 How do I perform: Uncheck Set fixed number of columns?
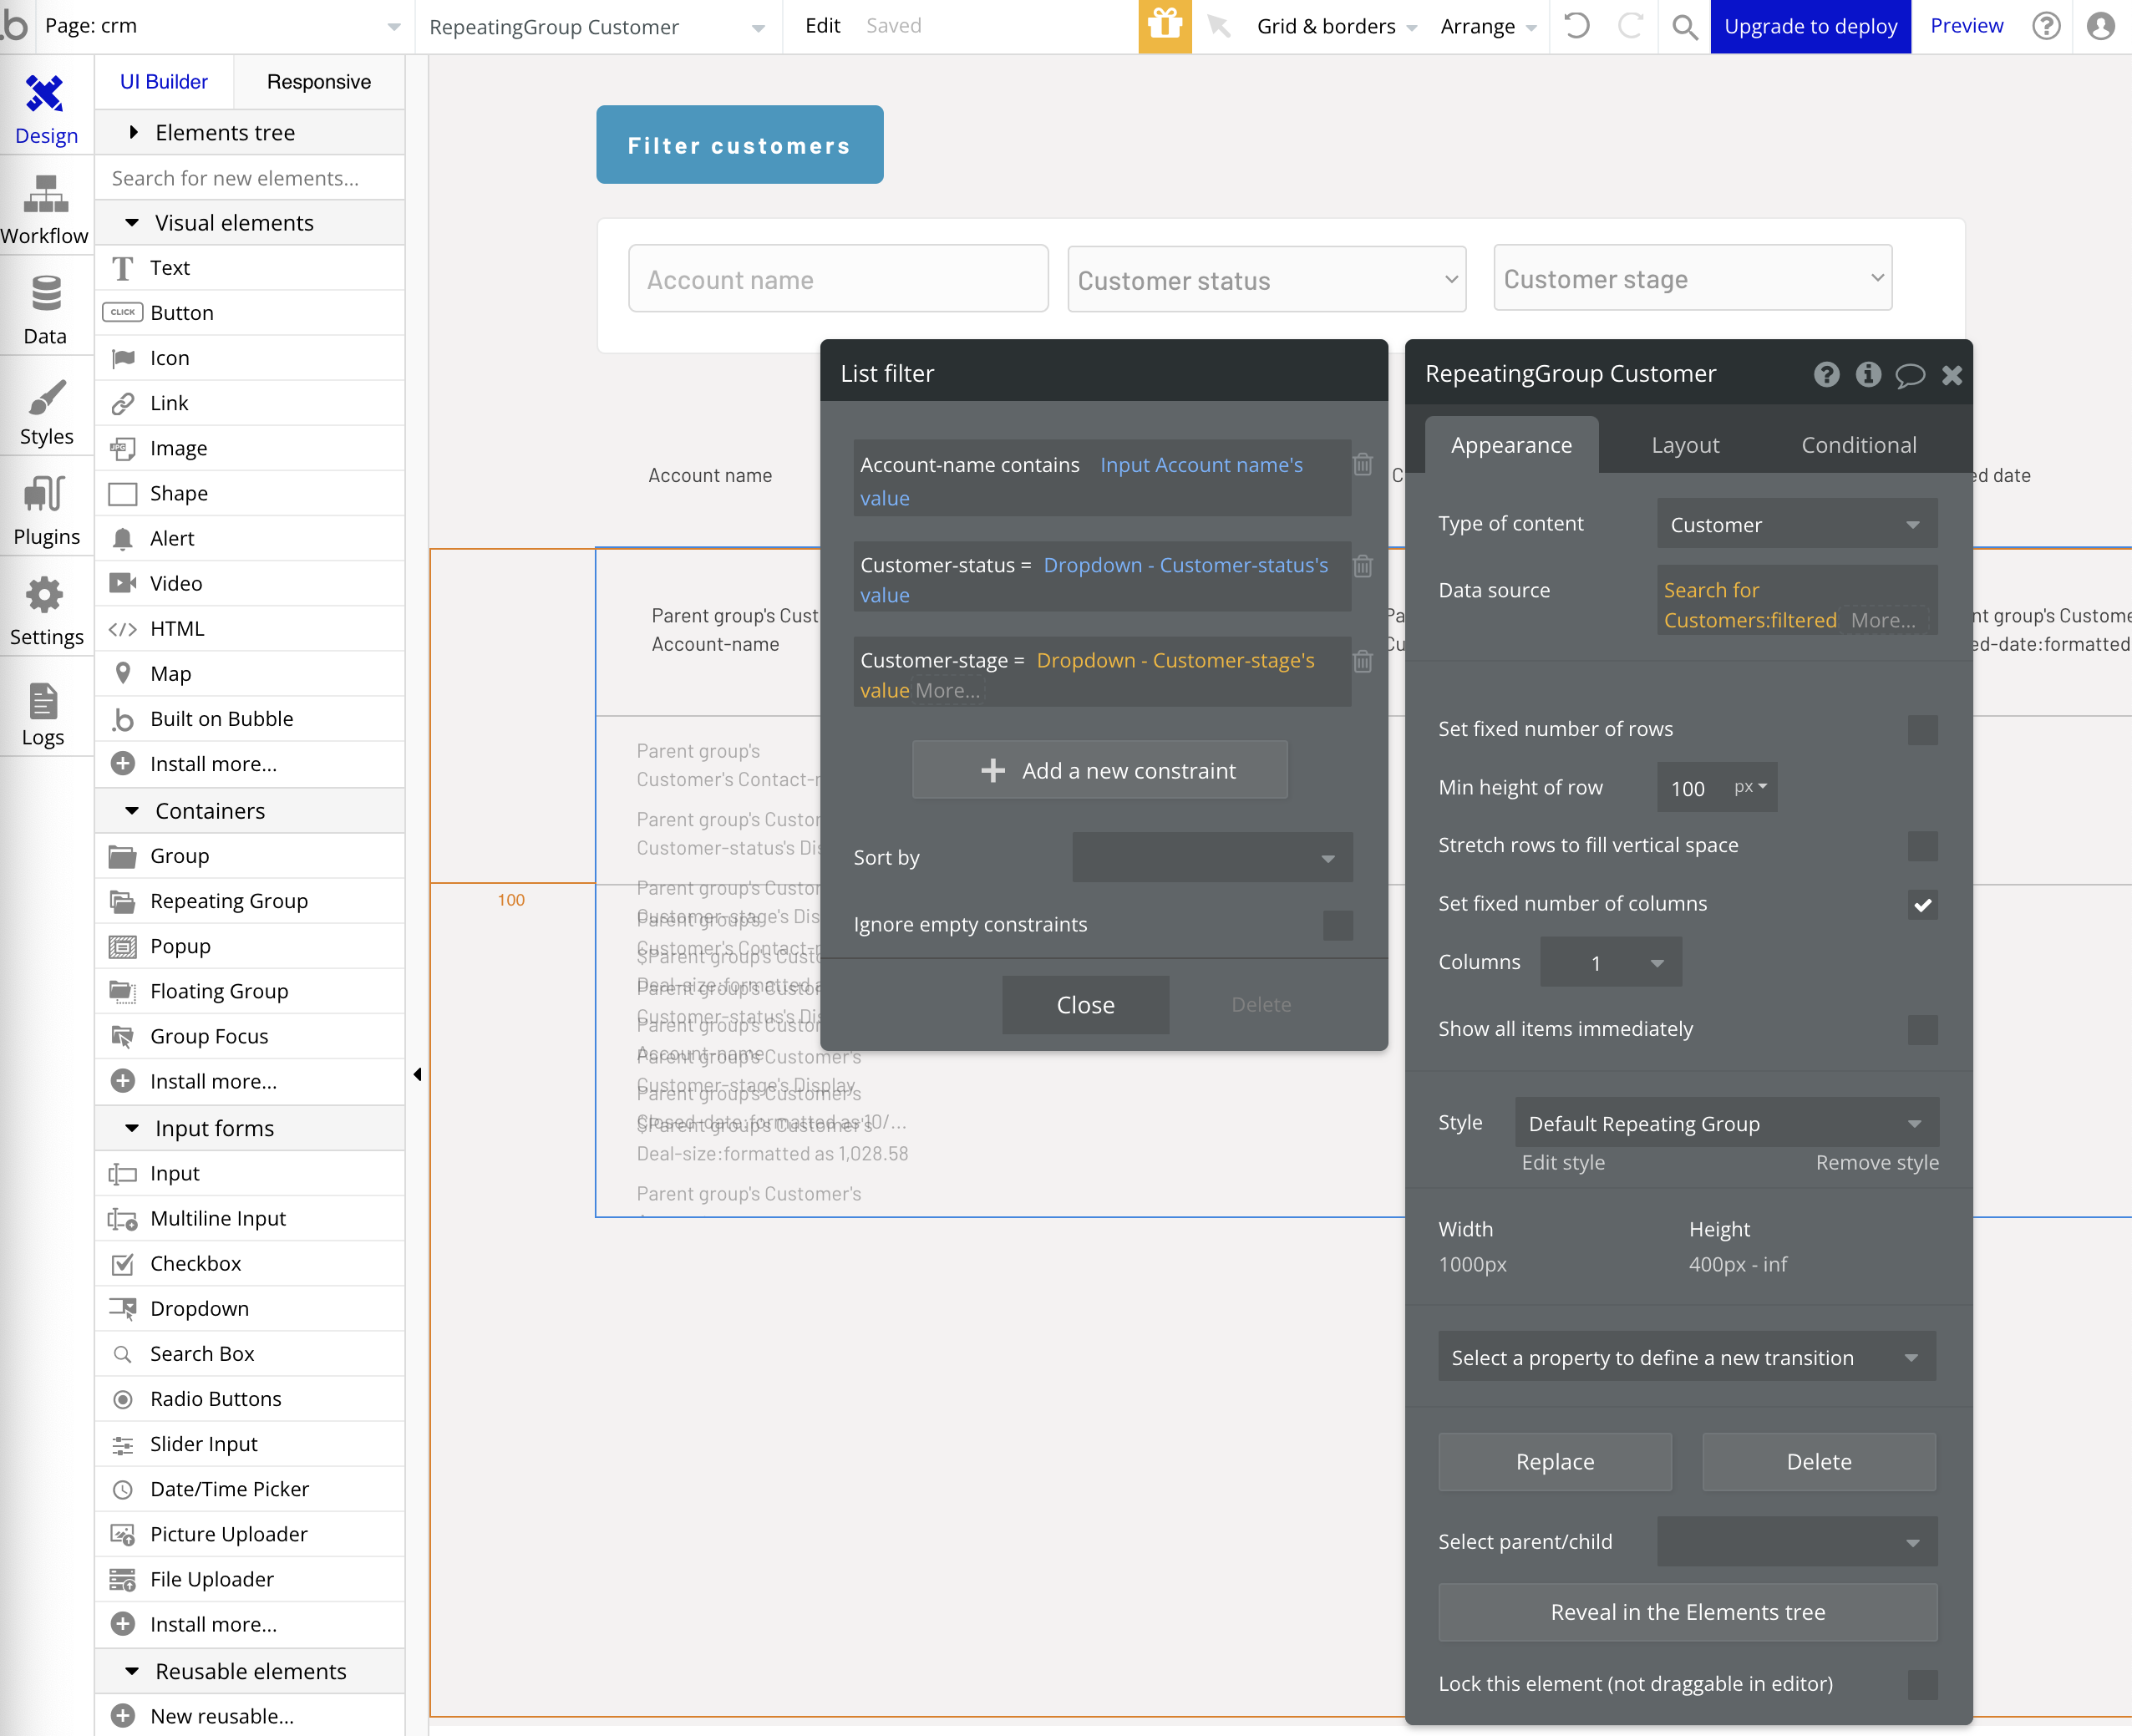(1921, 905)
